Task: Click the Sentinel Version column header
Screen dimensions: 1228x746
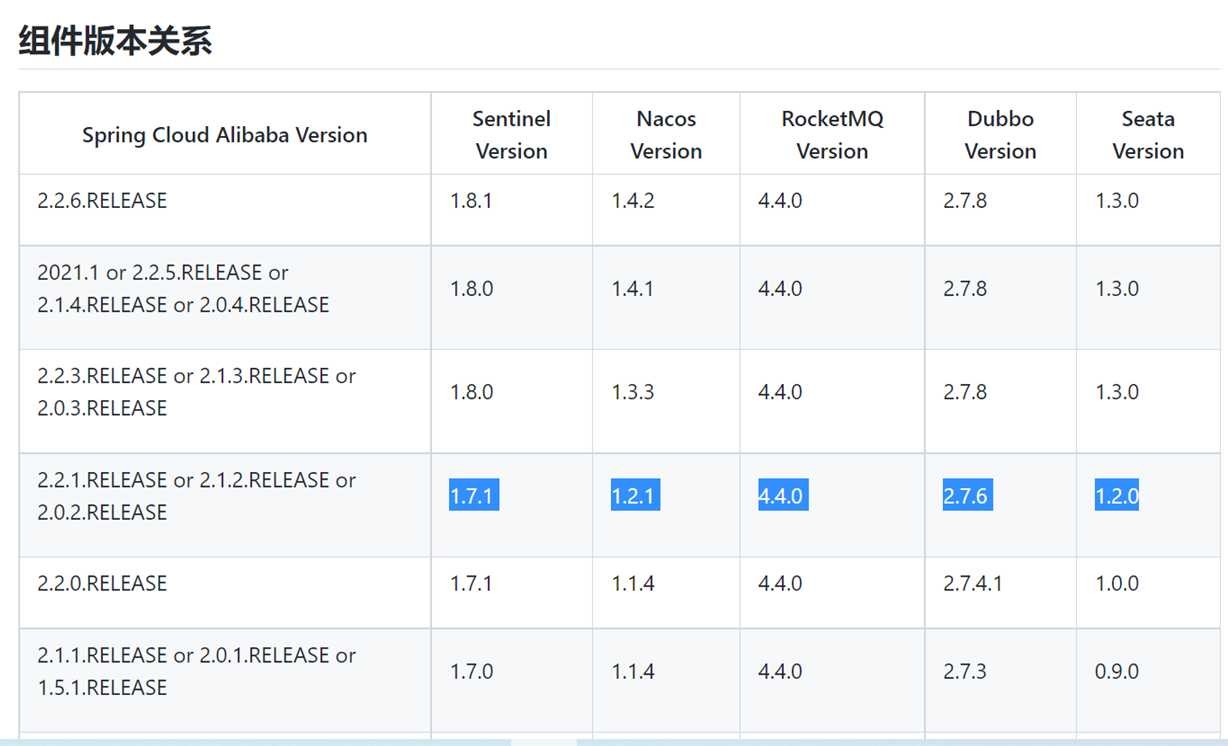Action: [512, 135]
